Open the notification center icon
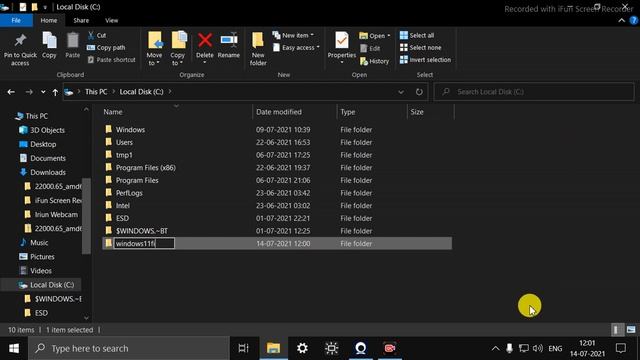This screenshot has height=360, width=640. coord(621,348)
